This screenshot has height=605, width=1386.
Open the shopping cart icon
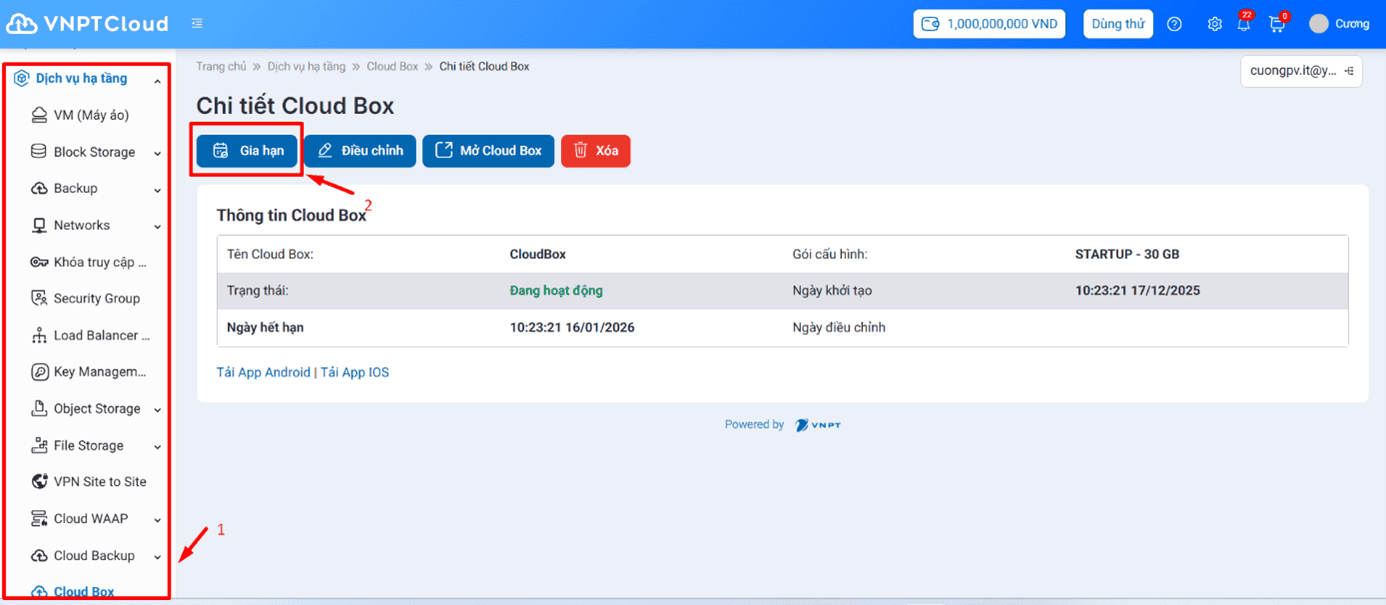pos(1276,24)
